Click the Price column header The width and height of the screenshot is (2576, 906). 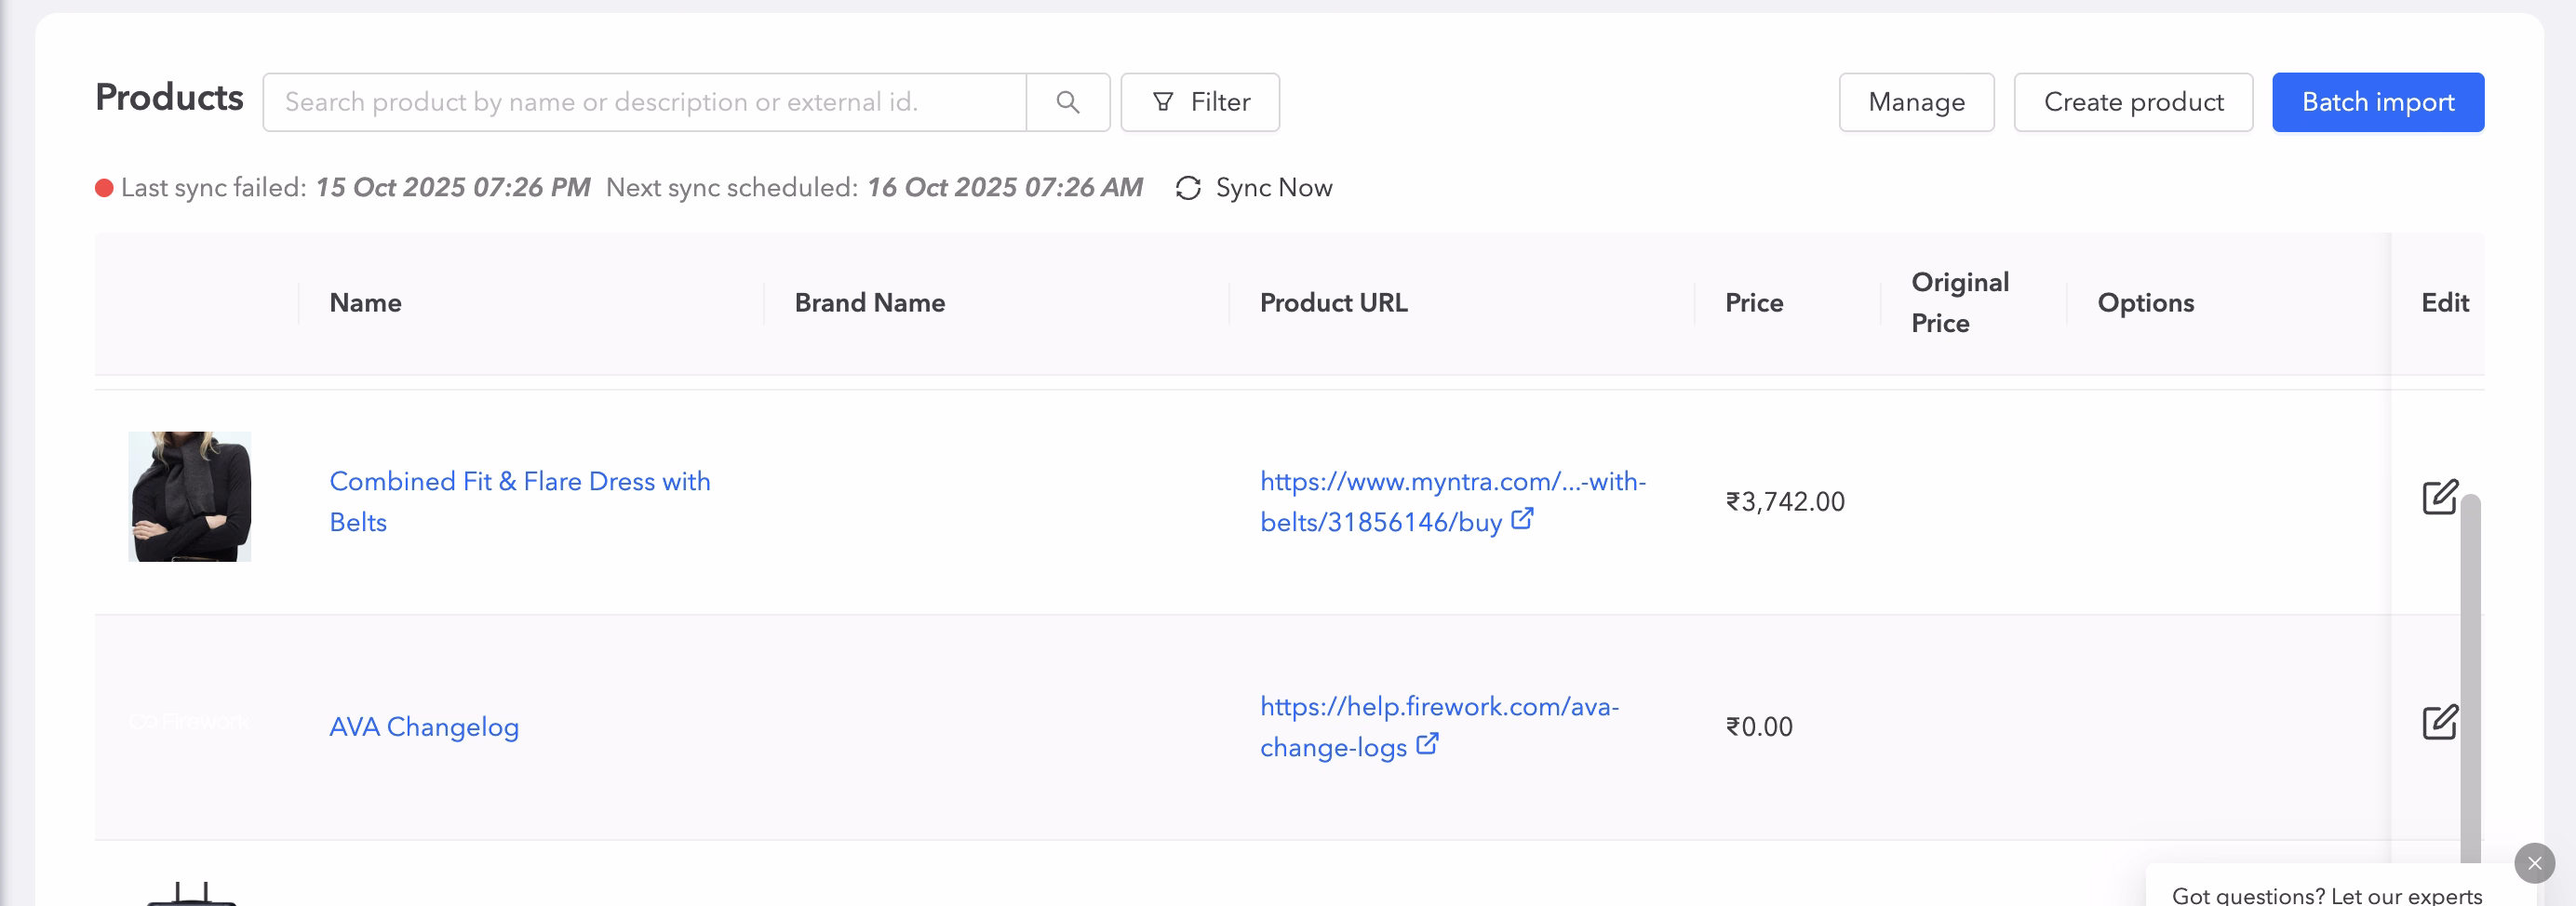(x=1753, y=303)
